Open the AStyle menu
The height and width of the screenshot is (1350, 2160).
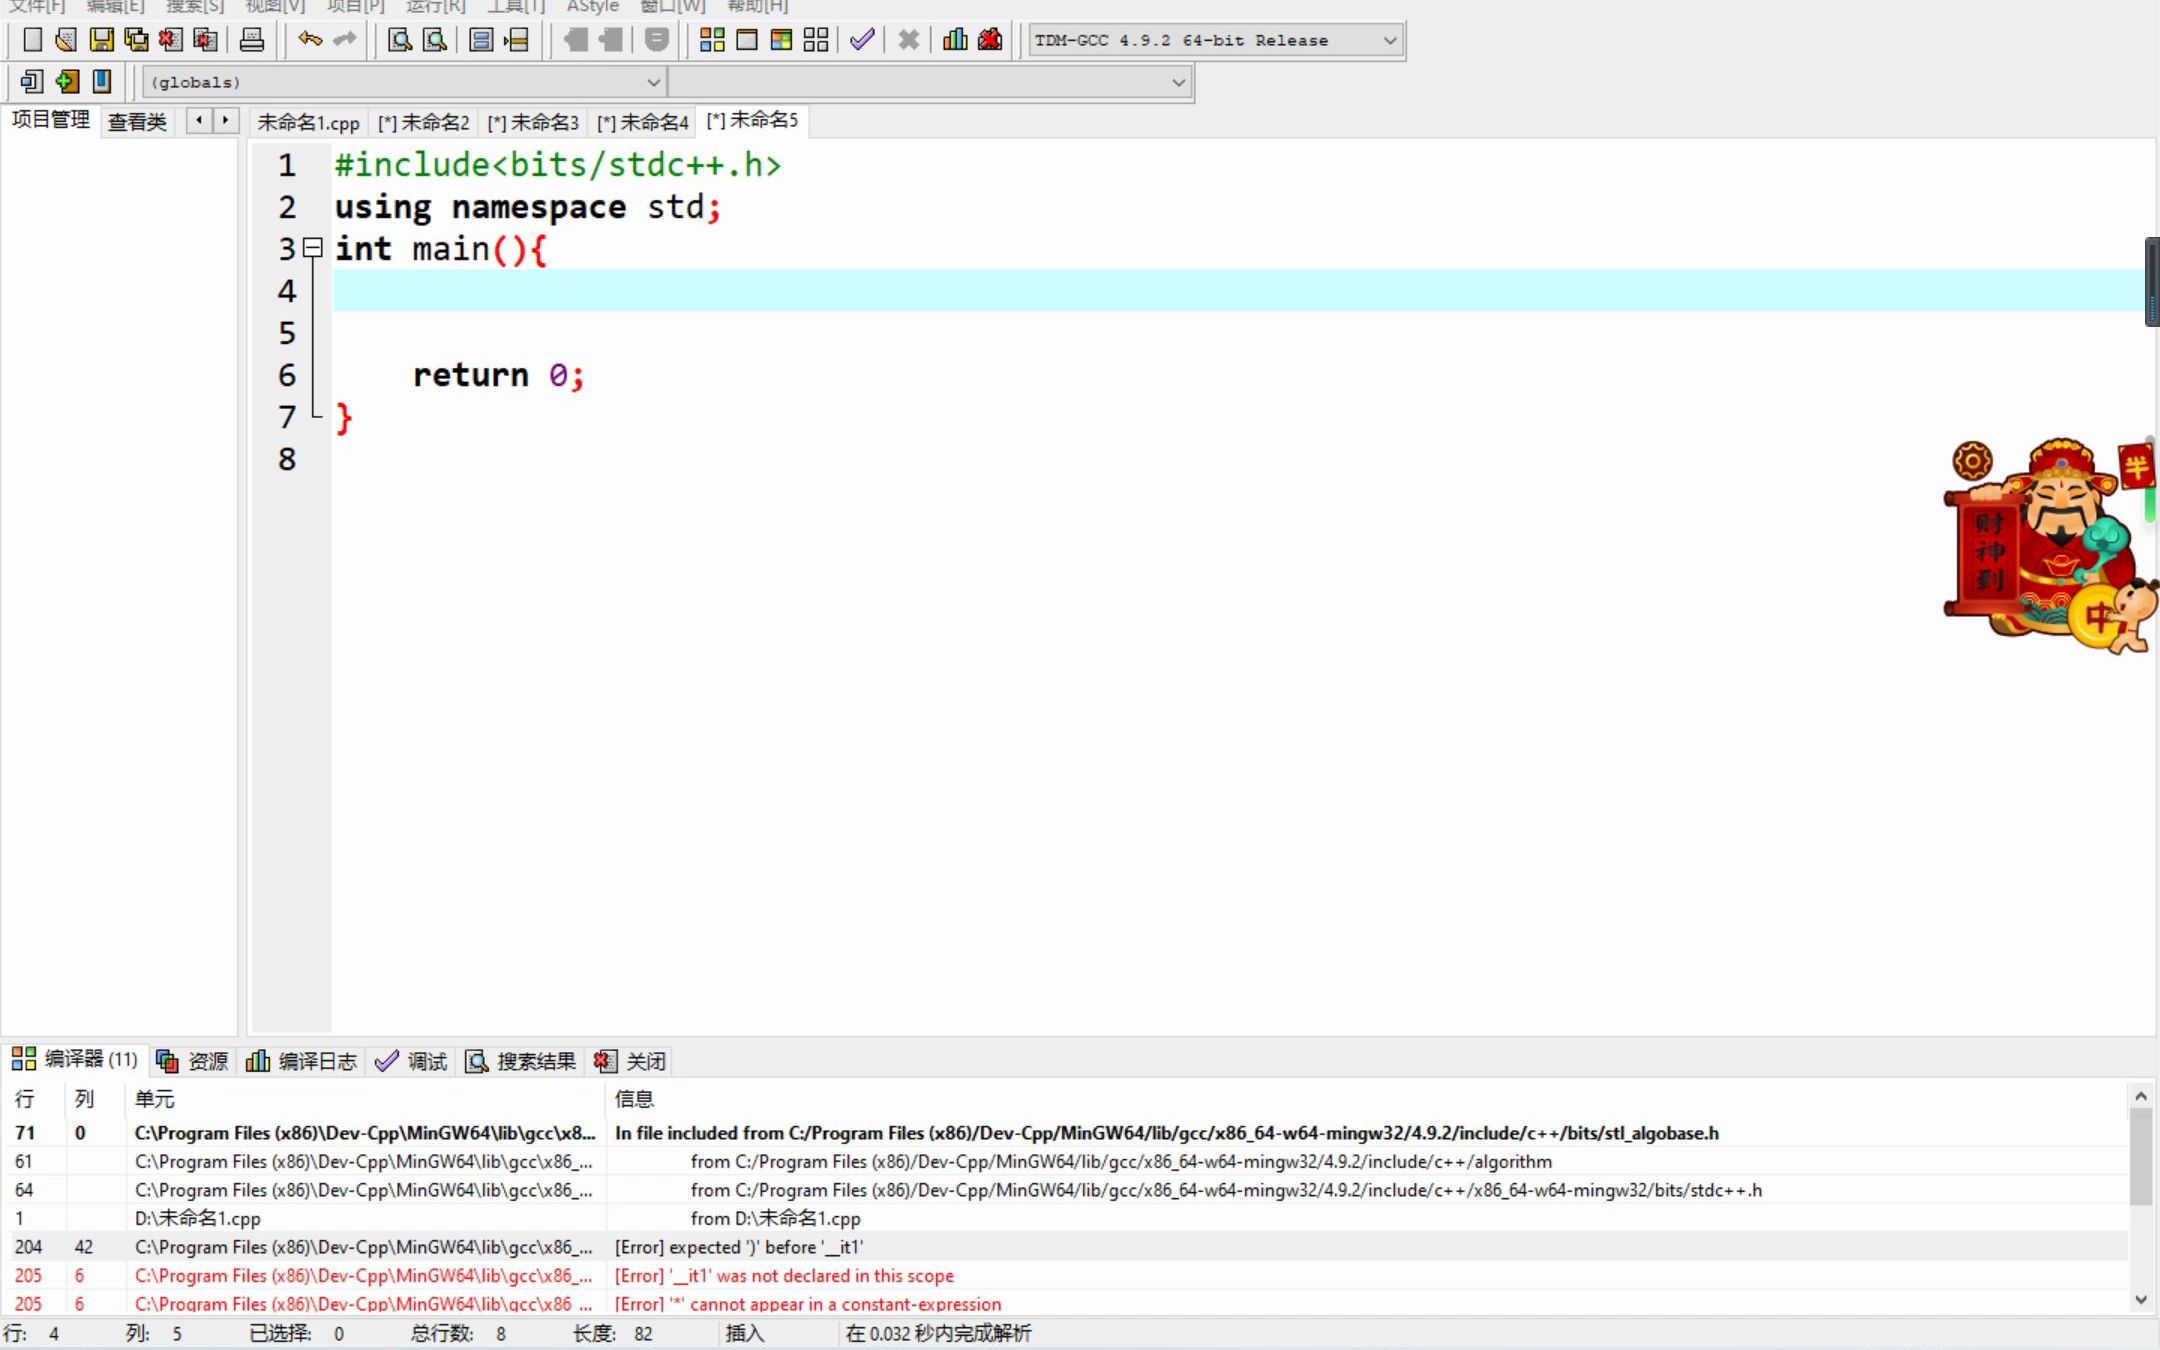pos(591,7)
